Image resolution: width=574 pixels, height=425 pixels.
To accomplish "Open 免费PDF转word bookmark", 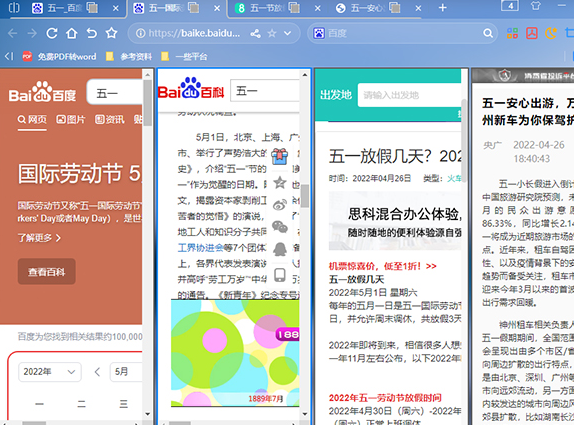I will pyautogui.click(x=59, y=56).
